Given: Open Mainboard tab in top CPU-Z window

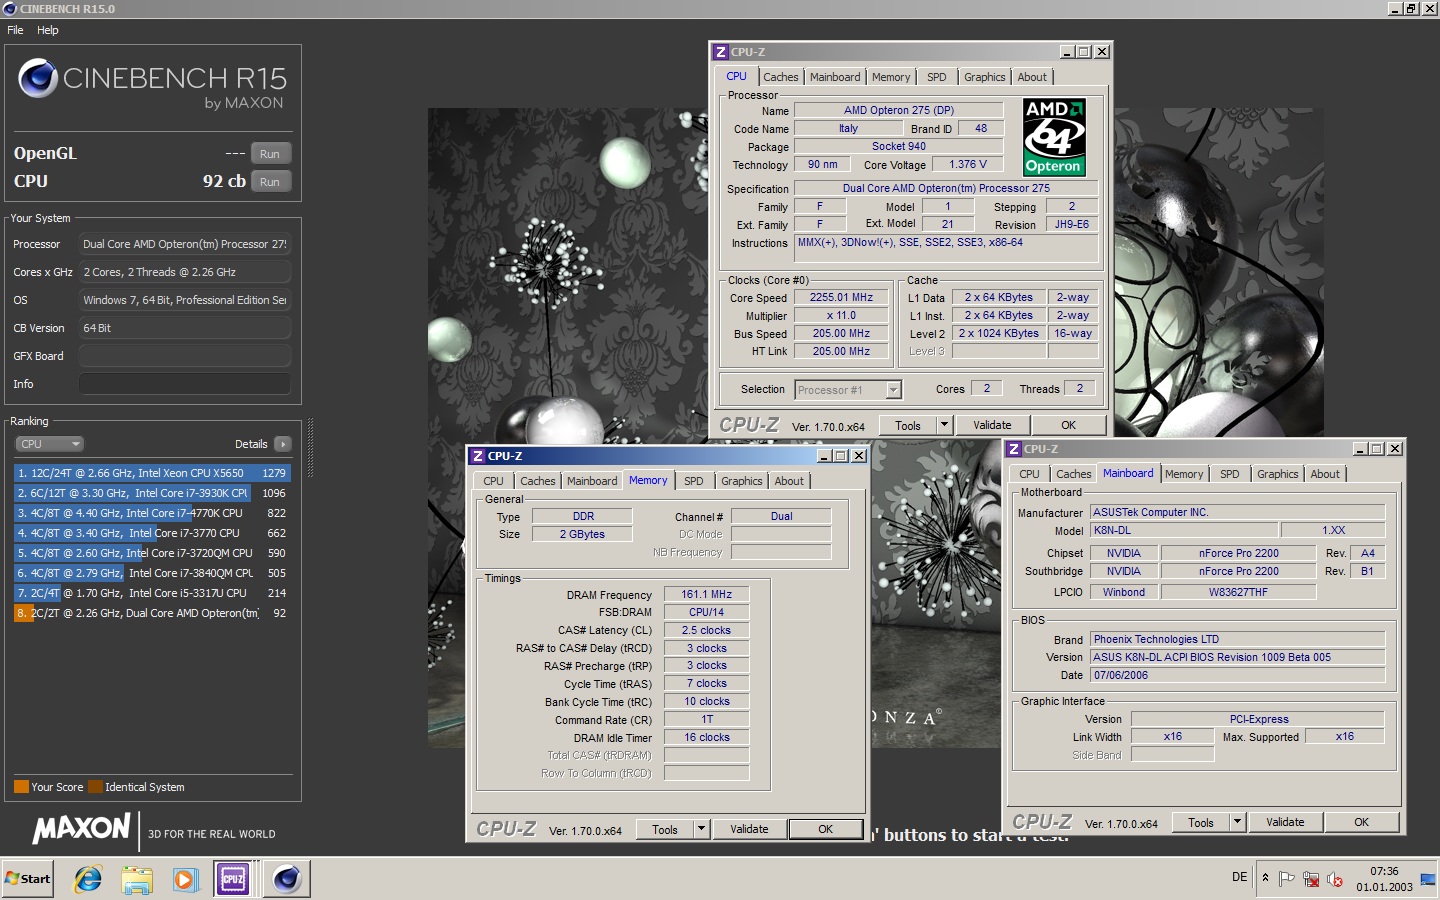Looking at the screenshot, I should click(835, 77).
